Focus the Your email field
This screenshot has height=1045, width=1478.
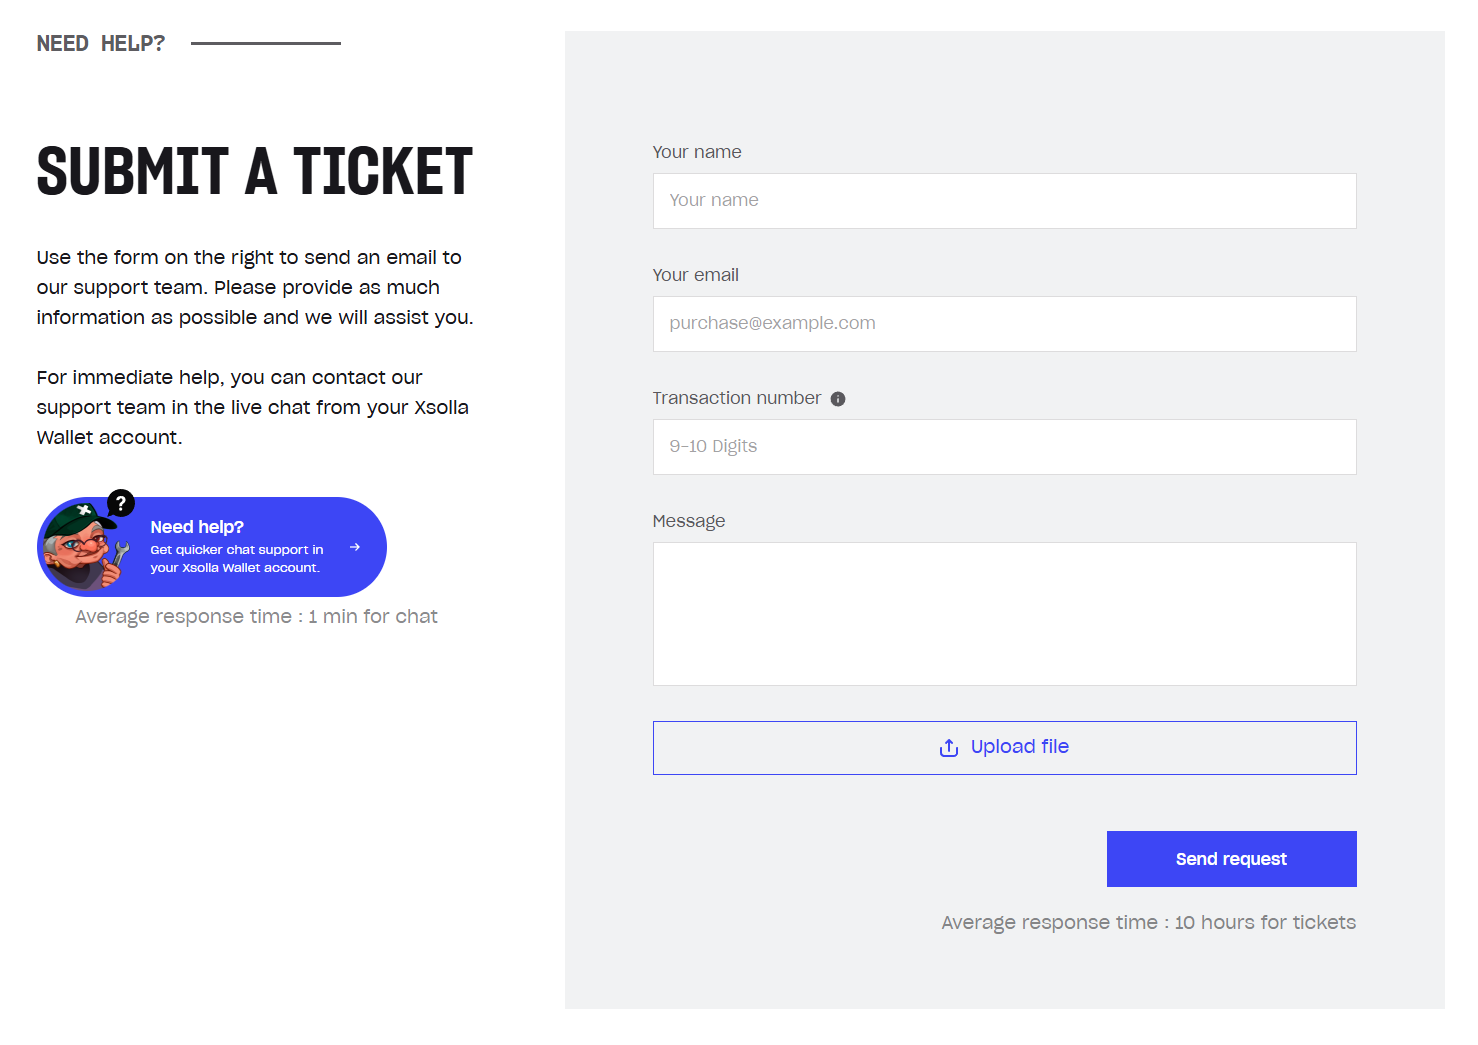(x=1004, y=324)
